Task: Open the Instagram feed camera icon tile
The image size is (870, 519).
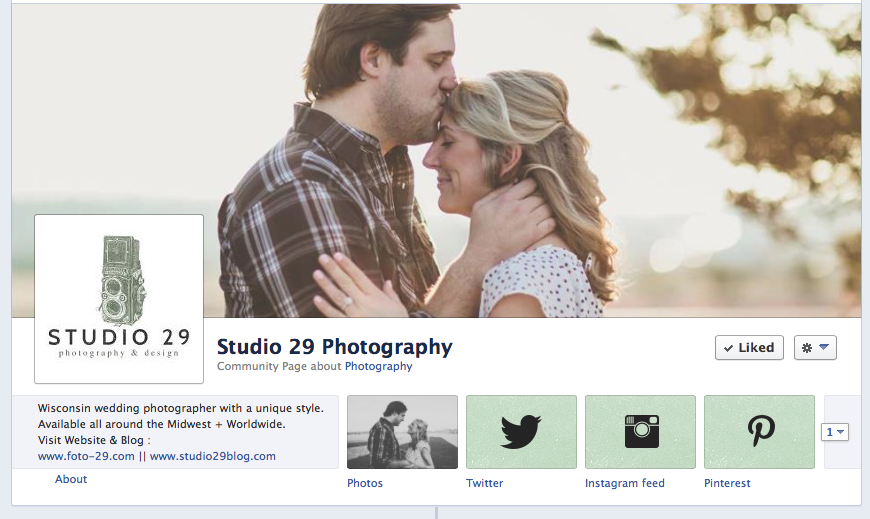Action: click(x=640, y=432)
